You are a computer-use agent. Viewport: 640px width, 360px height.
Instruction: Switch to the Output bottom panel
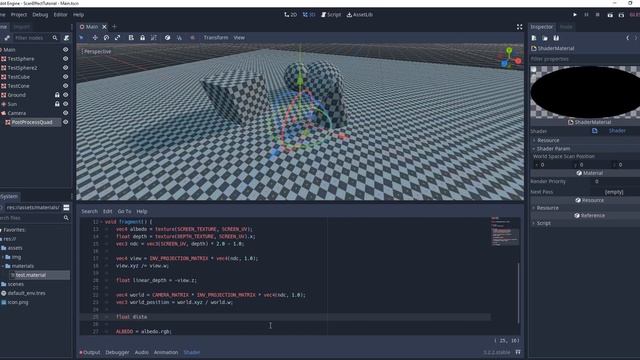pyautogui.click(x=90, y=352)
